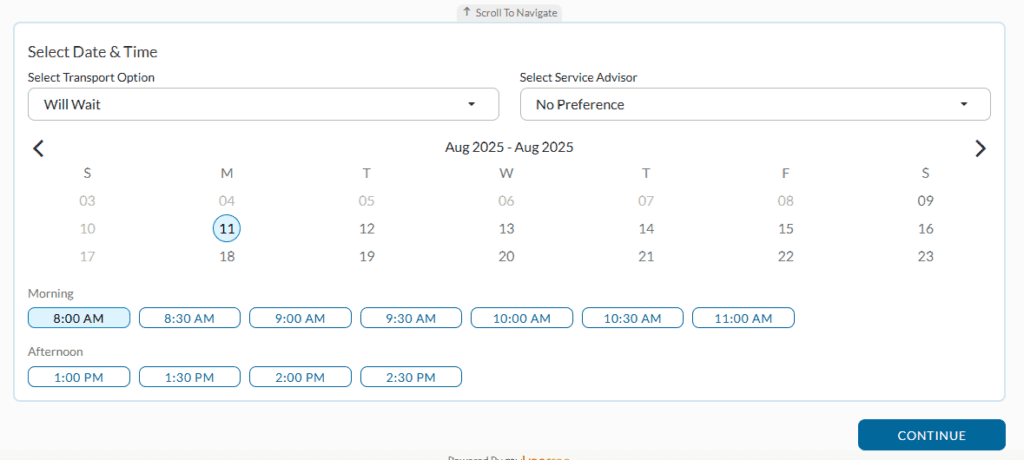1024x460 pixels.
Task: Pick date 14 in the calendar
Action: (647, 229)
